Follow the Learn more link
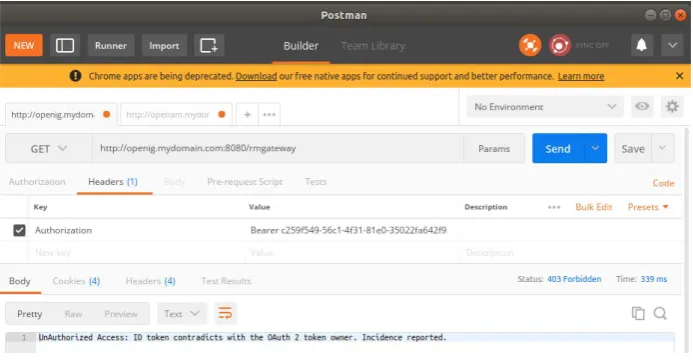The image size is (693, 364). coord(581,76)
